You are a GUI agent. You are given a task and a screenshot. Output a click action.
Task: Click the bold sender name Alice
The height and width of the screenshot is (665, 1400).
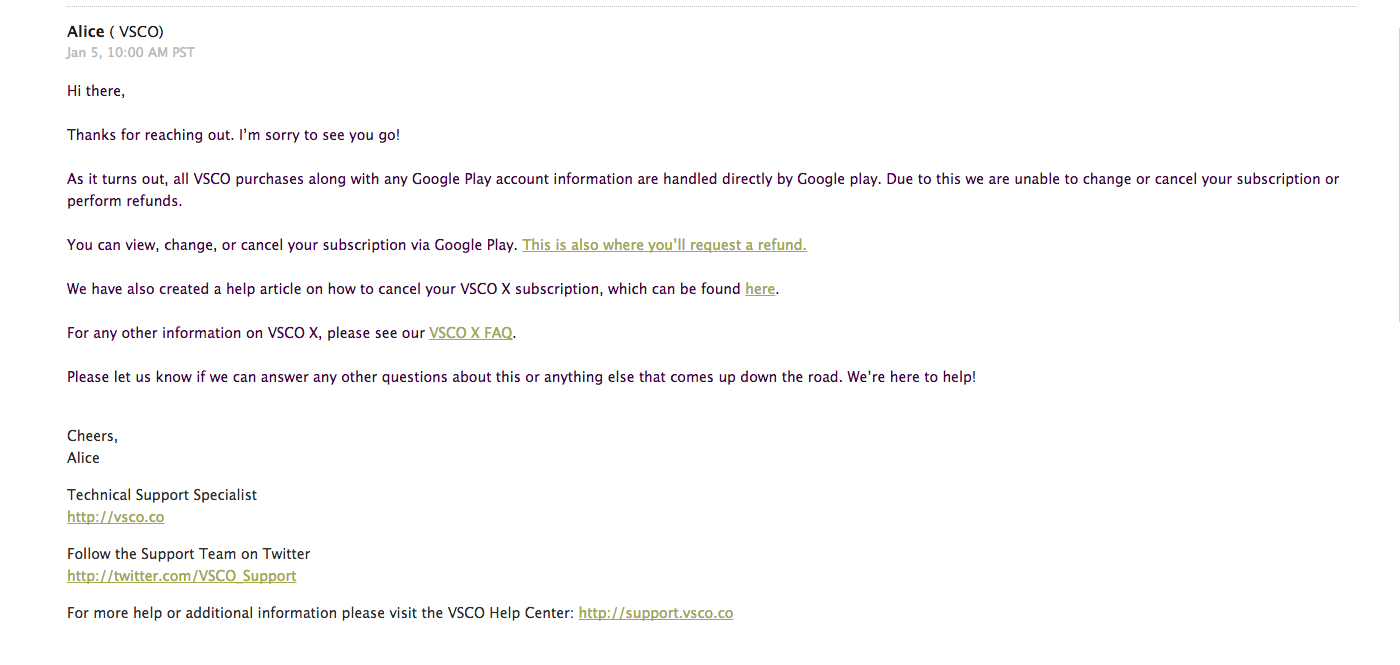pyautogui.click(x=86, y=32)
